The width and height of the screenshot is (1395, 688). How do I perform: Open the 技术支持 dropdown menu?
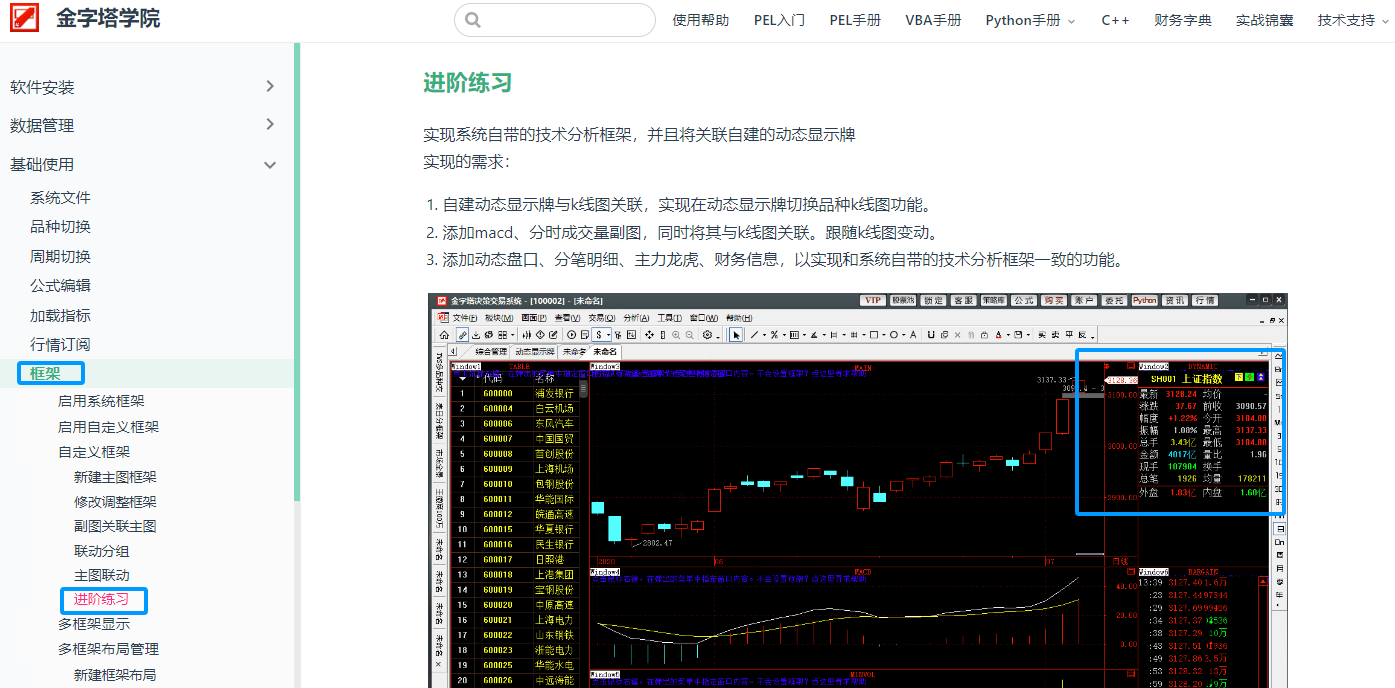click(x=1353, y=20)
